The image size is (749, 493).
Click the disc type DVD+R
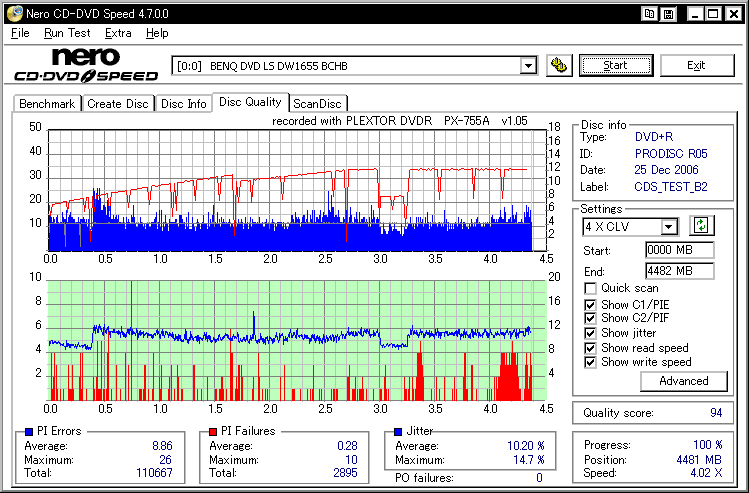click(x=654, y=137)
